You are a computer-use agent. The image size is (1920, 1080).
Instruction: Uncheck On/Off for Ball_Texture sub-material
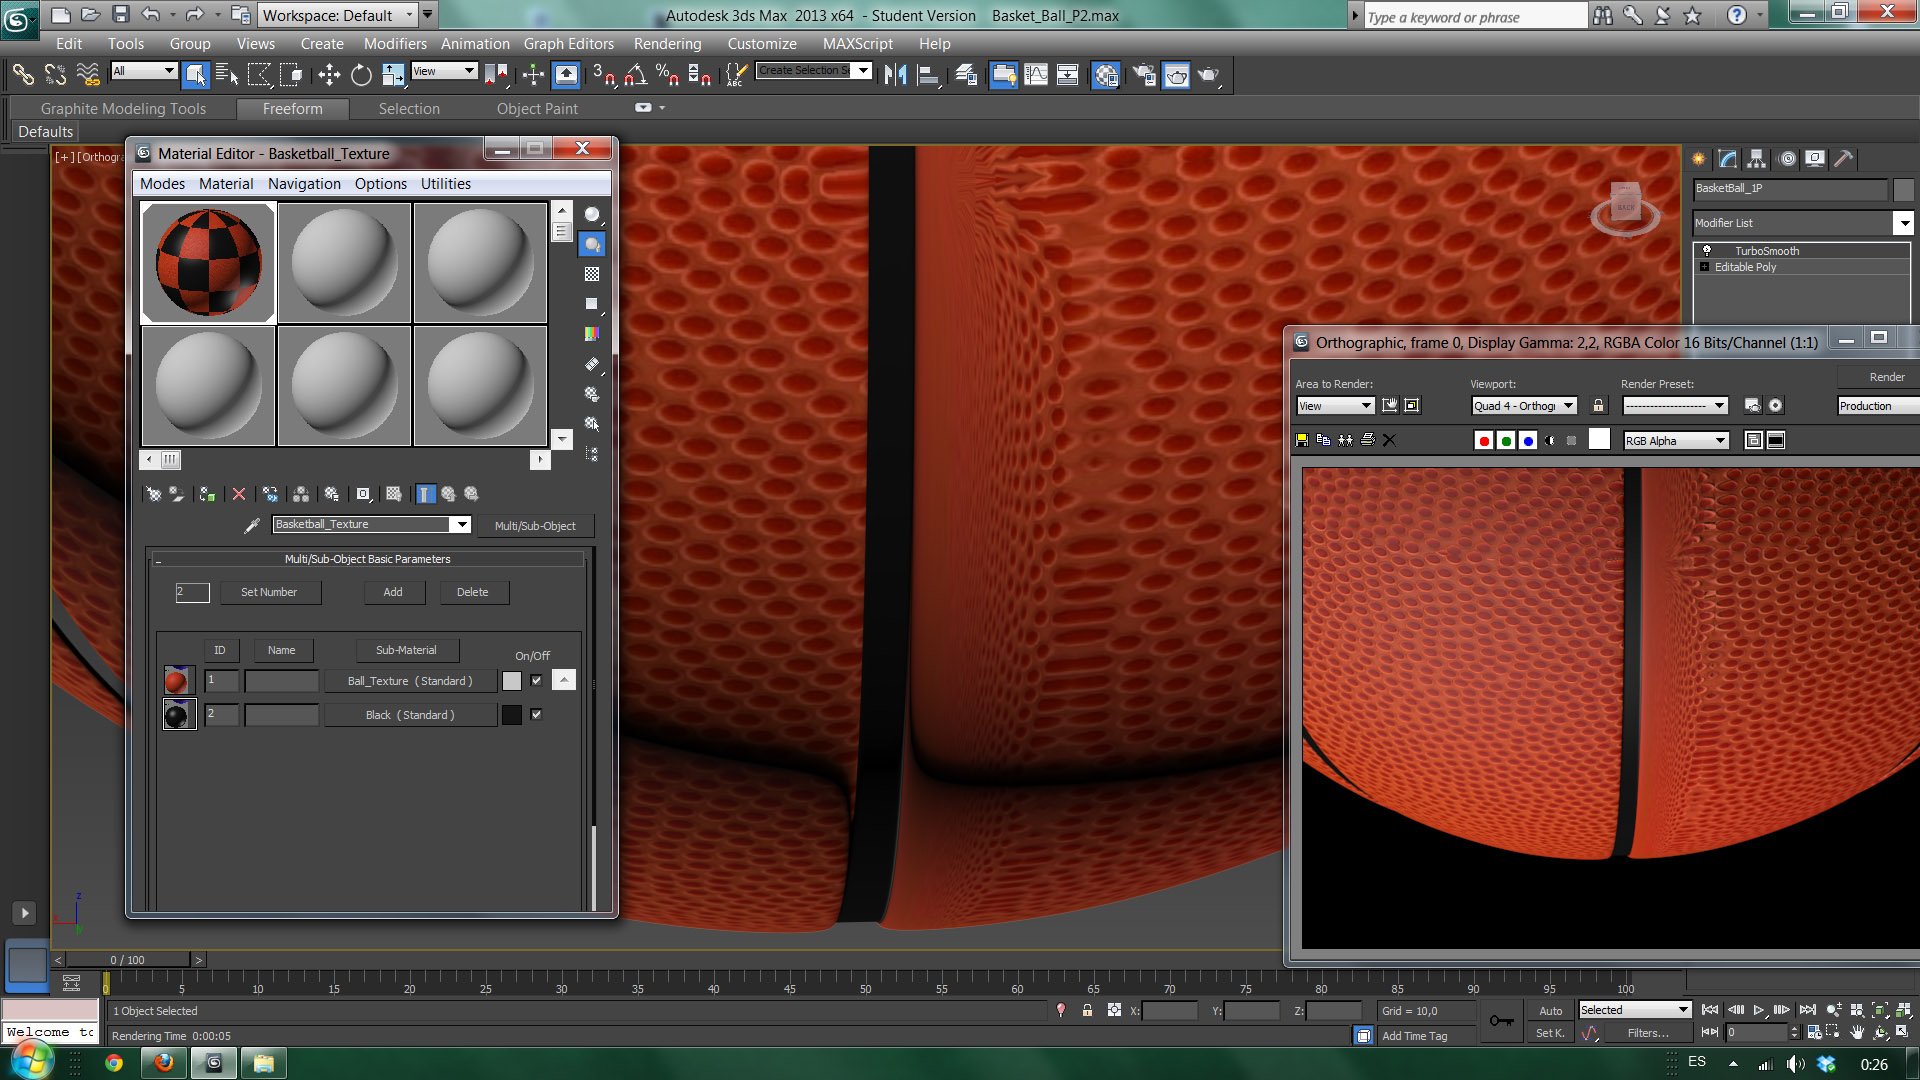536,681
